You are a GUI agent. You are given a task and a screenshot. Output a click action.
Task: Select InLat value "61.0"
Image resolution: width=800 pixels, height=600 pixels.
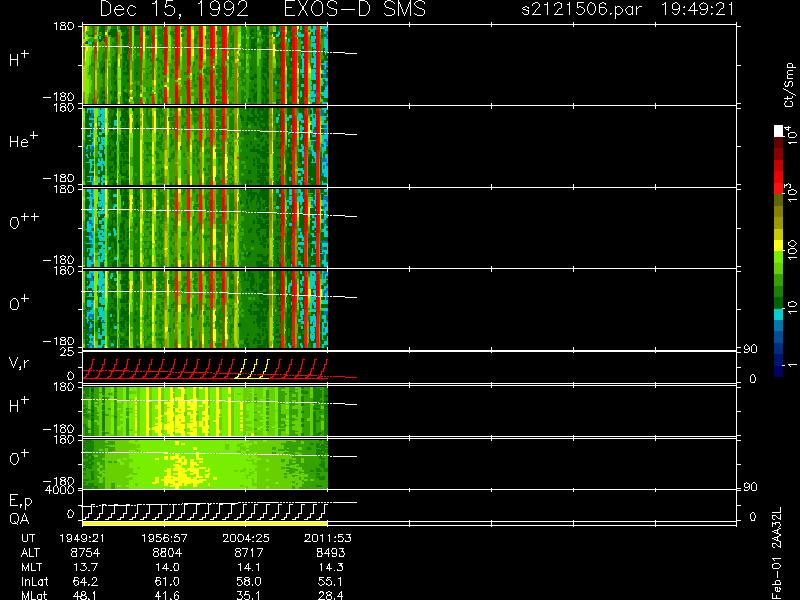(167, 581)
